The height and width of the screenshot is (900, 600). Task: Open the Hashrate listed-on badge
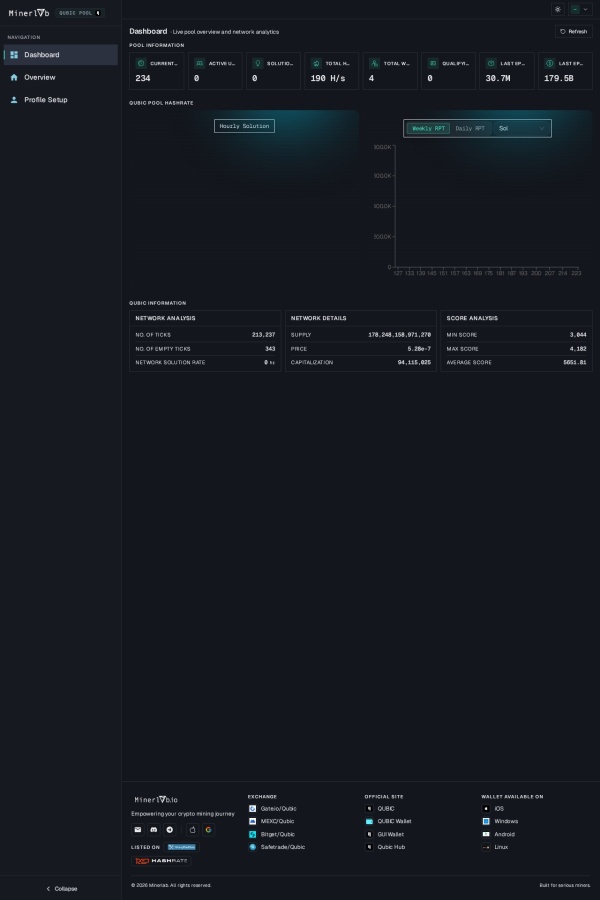pyautogui.click(x=161, y=861)
